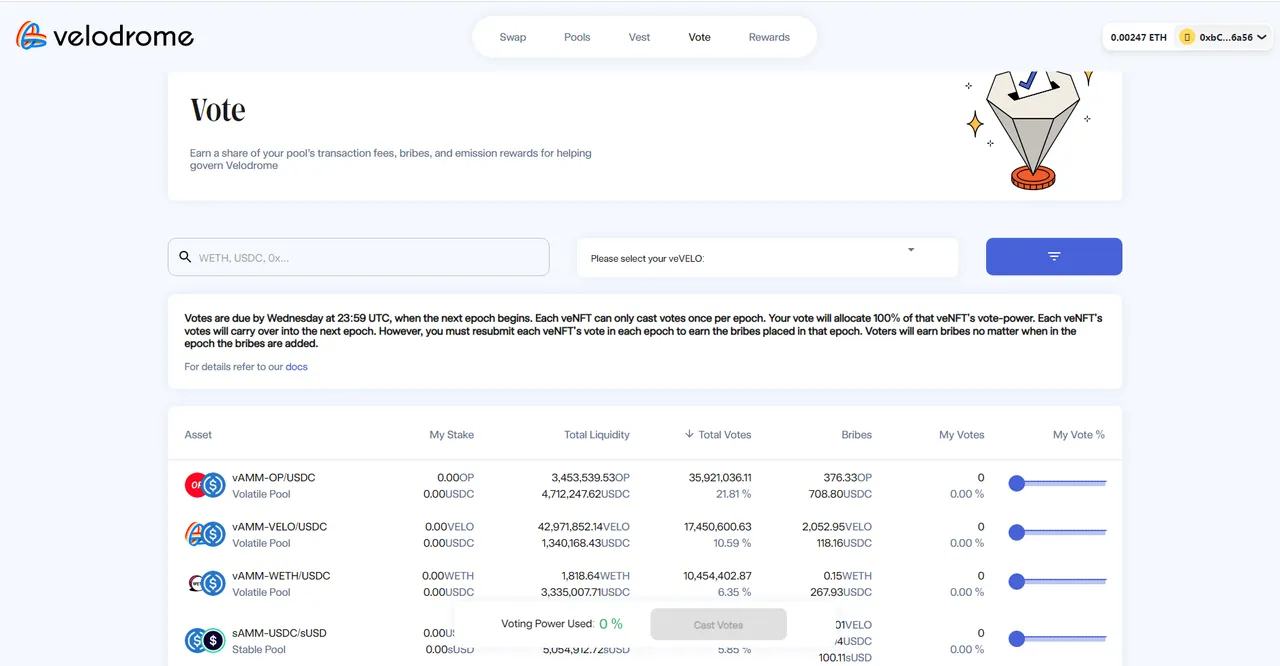This screenshot has width=1280, height=666.
Task: Click the Cast Votes button
Action: [x=718, y=624]
